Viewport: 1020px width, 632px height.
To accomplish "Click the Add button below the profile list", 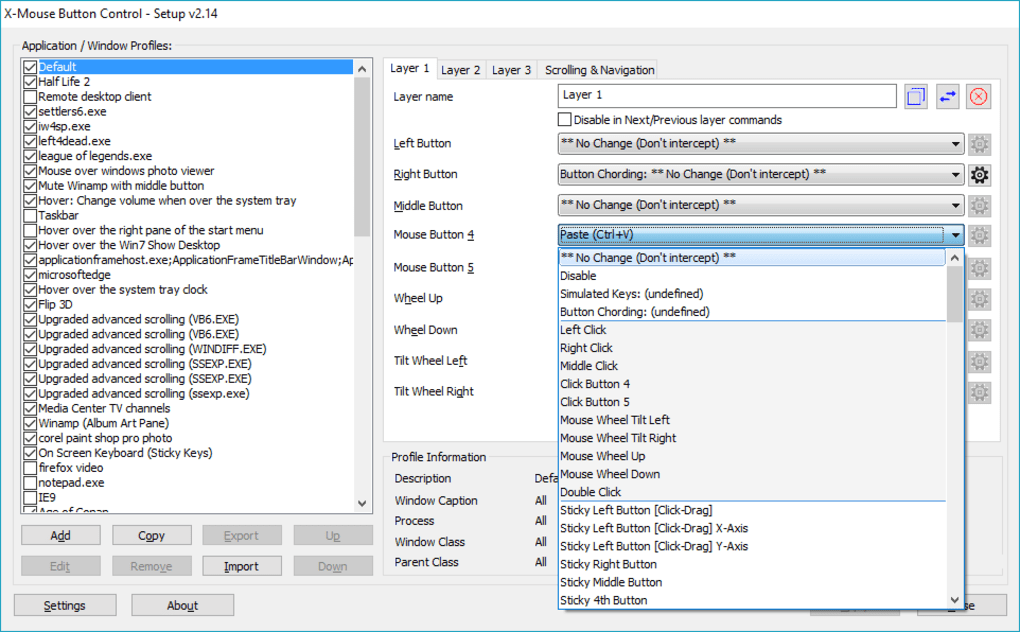I will click(x=60, y=534).
